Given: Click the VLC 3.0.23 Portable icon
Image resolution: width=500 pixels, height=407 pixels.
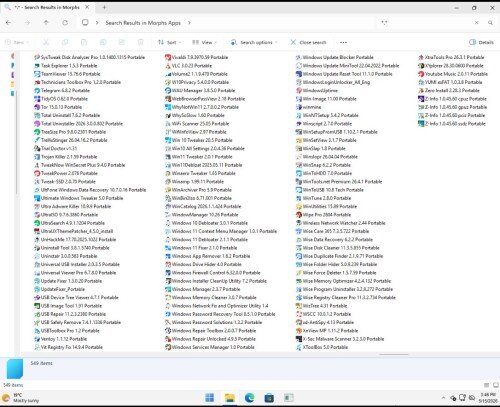Looking at the screenshot, I should click(168, 66).
